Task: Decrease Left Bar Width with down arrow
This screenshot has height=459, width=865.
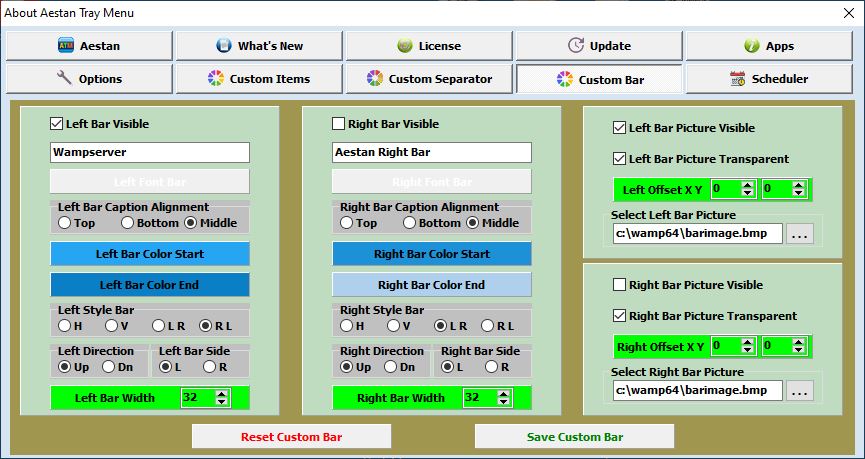Action: coord(222,402)
